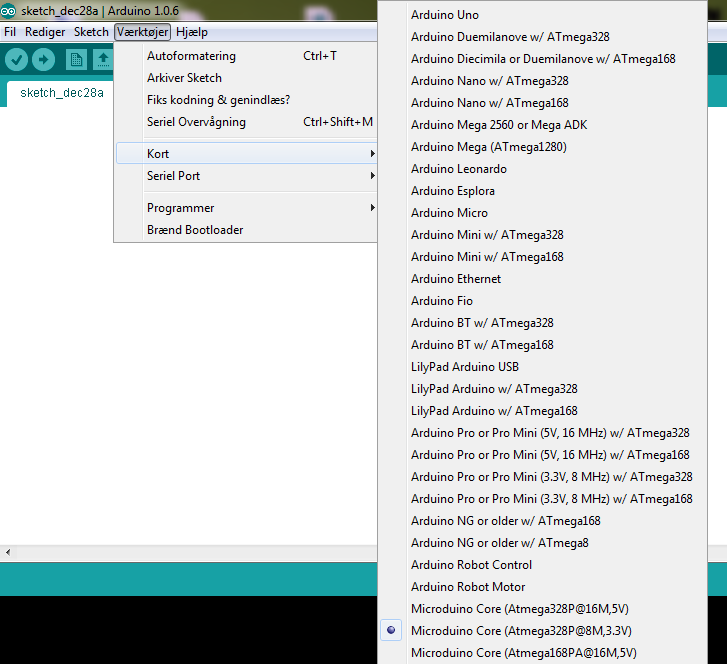
Task: Select Arduino Diecimila or Duemilanove w/ ATmega168
Action: [x=543, y=59]
